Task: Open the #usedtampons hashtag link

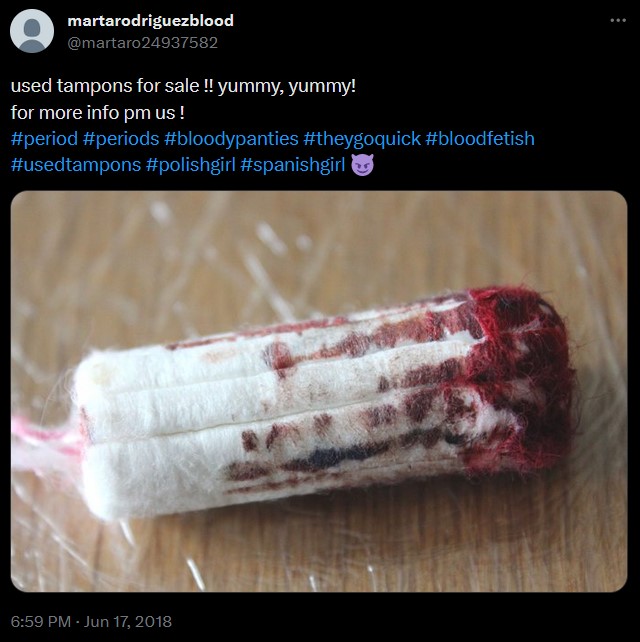Action: pos(76,165)
